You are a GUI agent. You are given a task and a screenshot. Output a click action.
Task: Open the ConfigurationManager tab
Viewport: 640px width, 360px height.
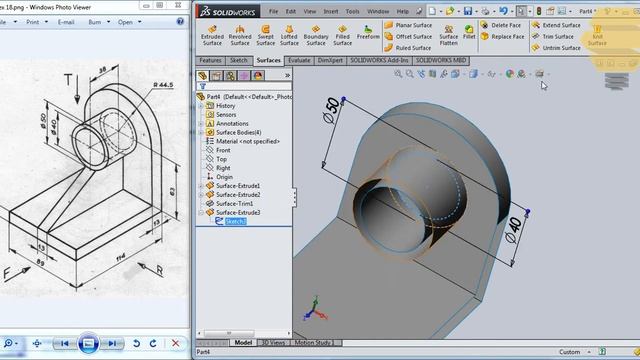(230, 76)
